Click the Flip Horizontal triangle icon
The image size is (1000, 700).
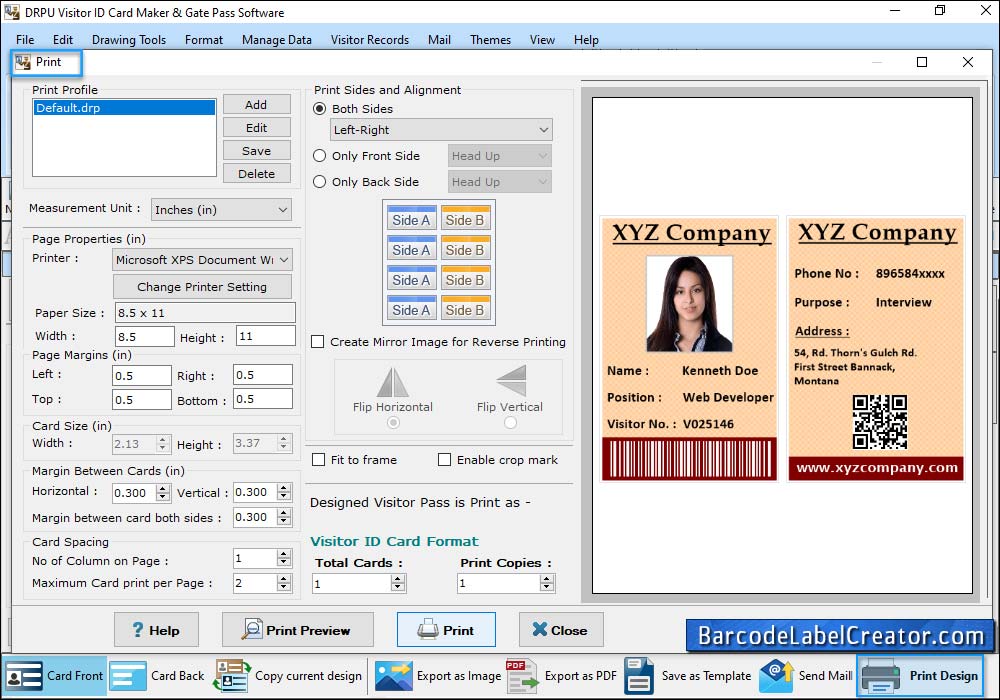pyautogui.click(x=393, y=382)
